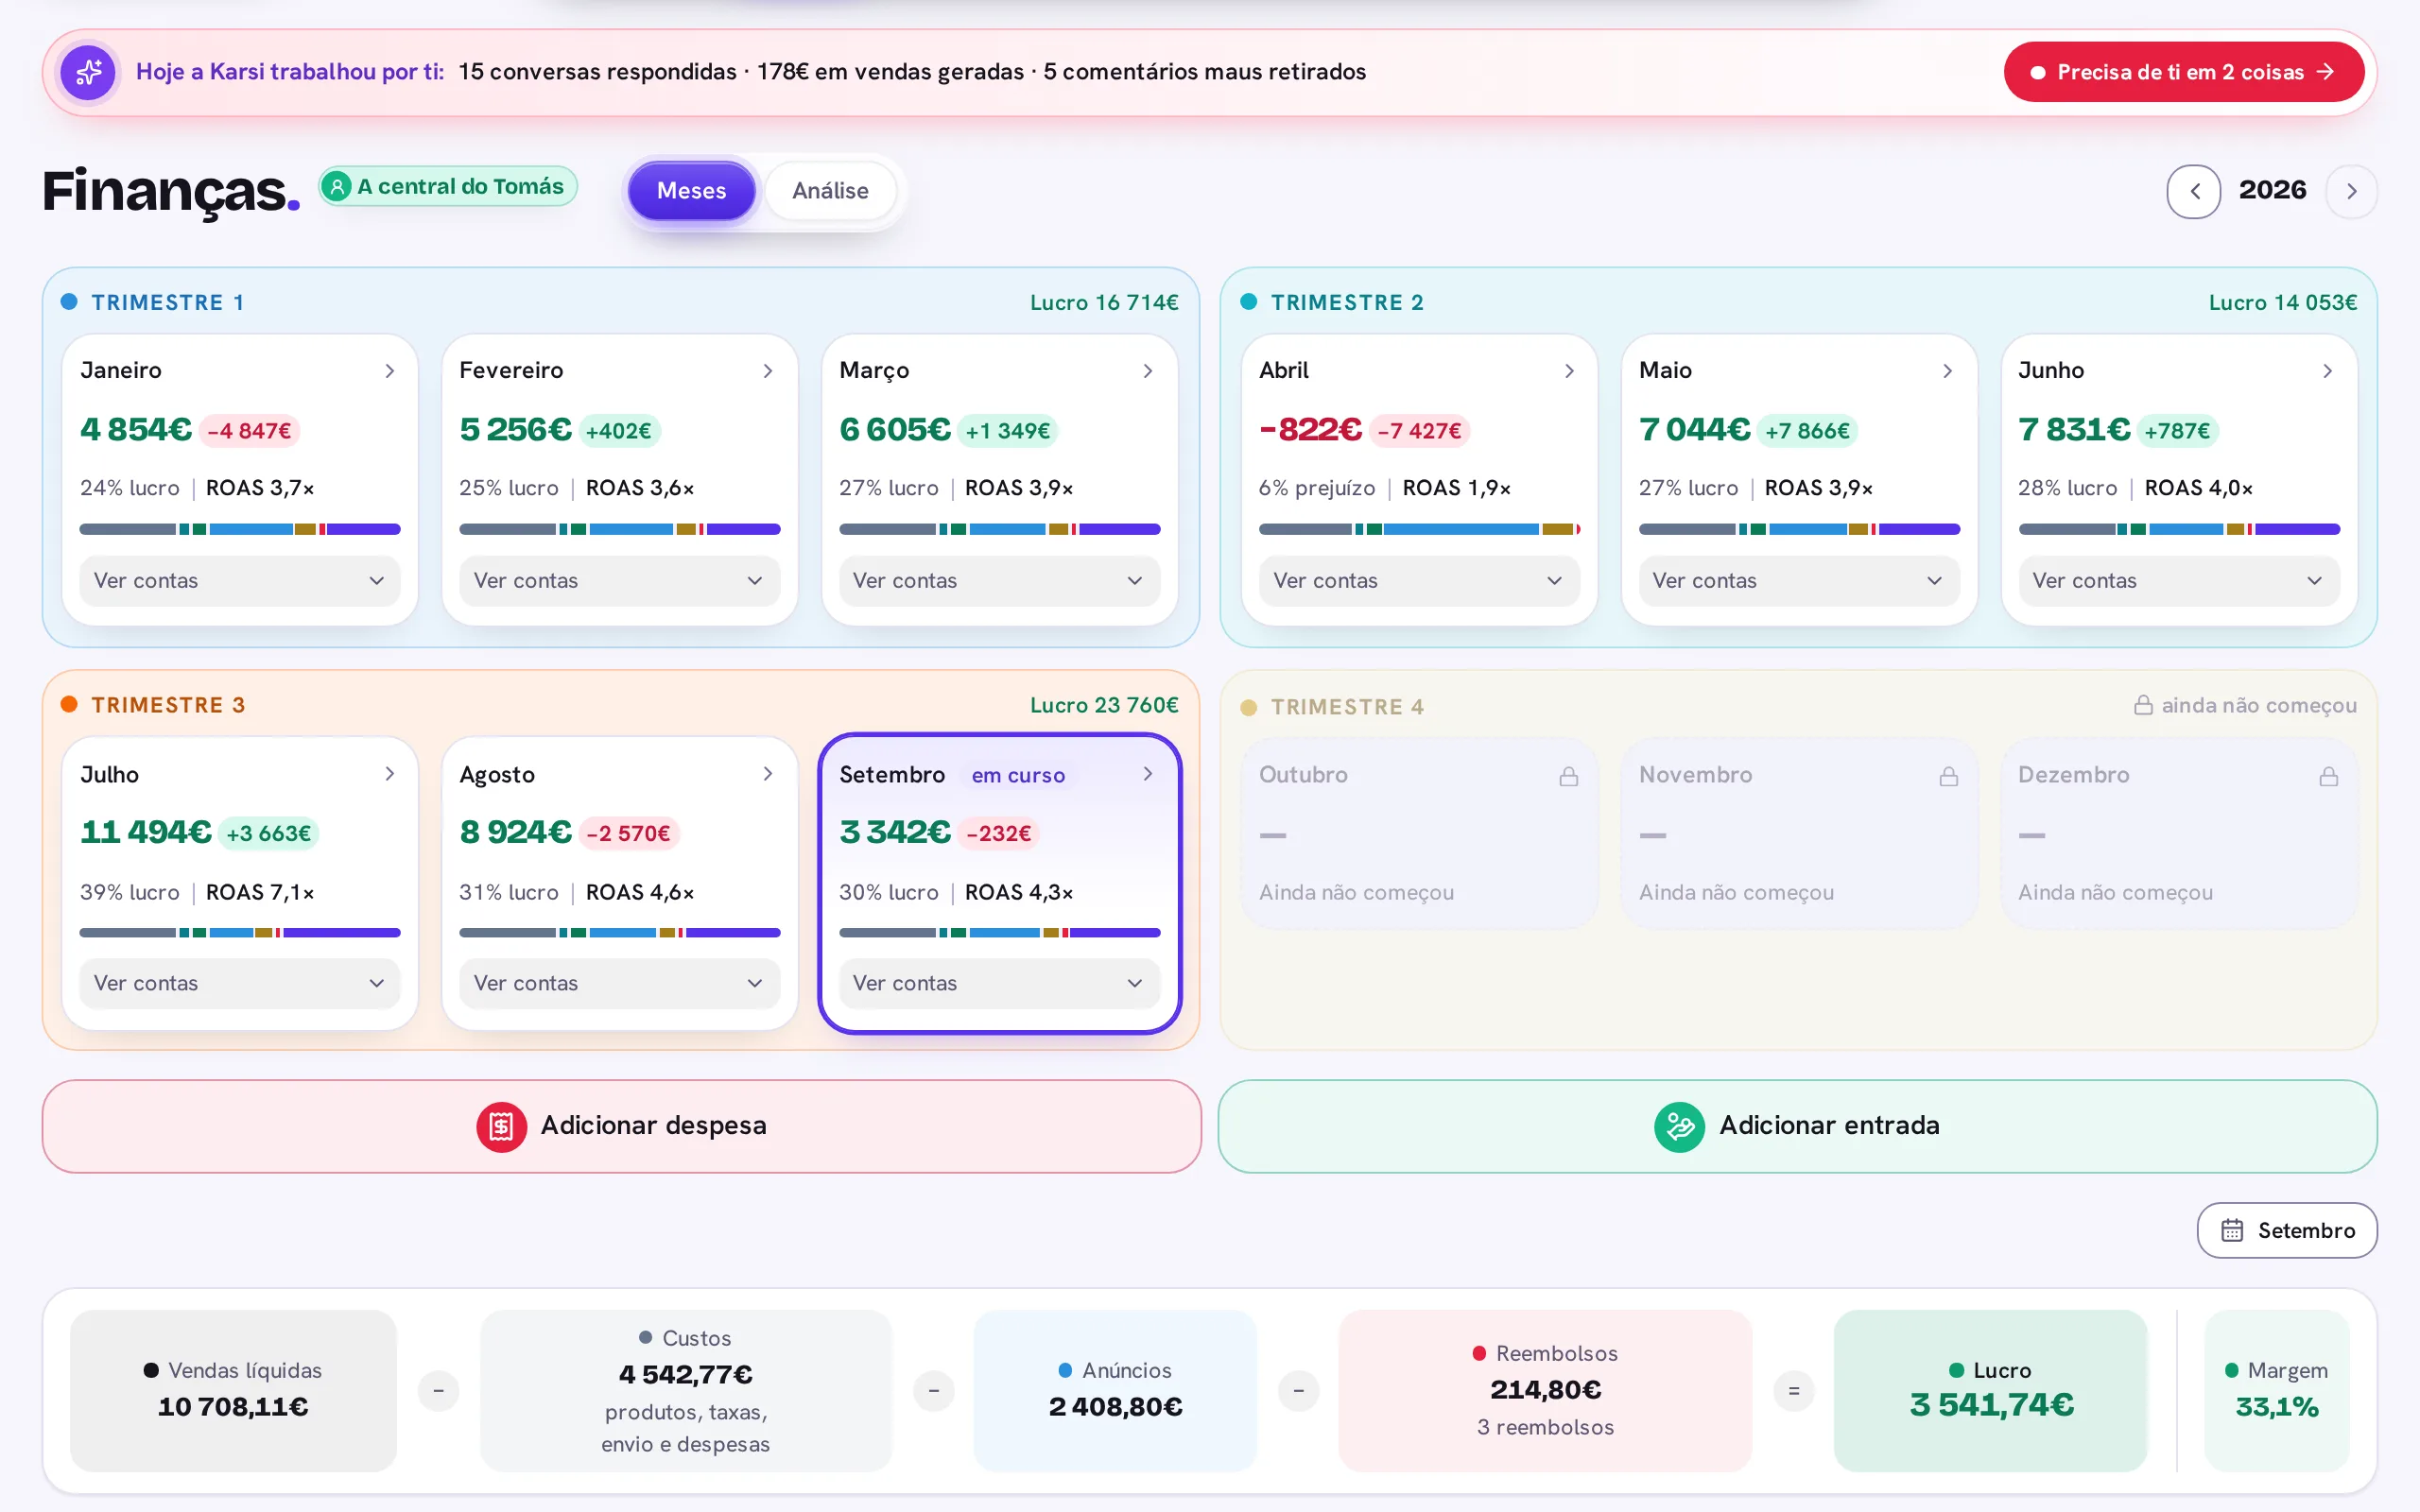Expand Ver contas for Janeiro
Screen dimensions: 2420x1512
click(240, 581)
